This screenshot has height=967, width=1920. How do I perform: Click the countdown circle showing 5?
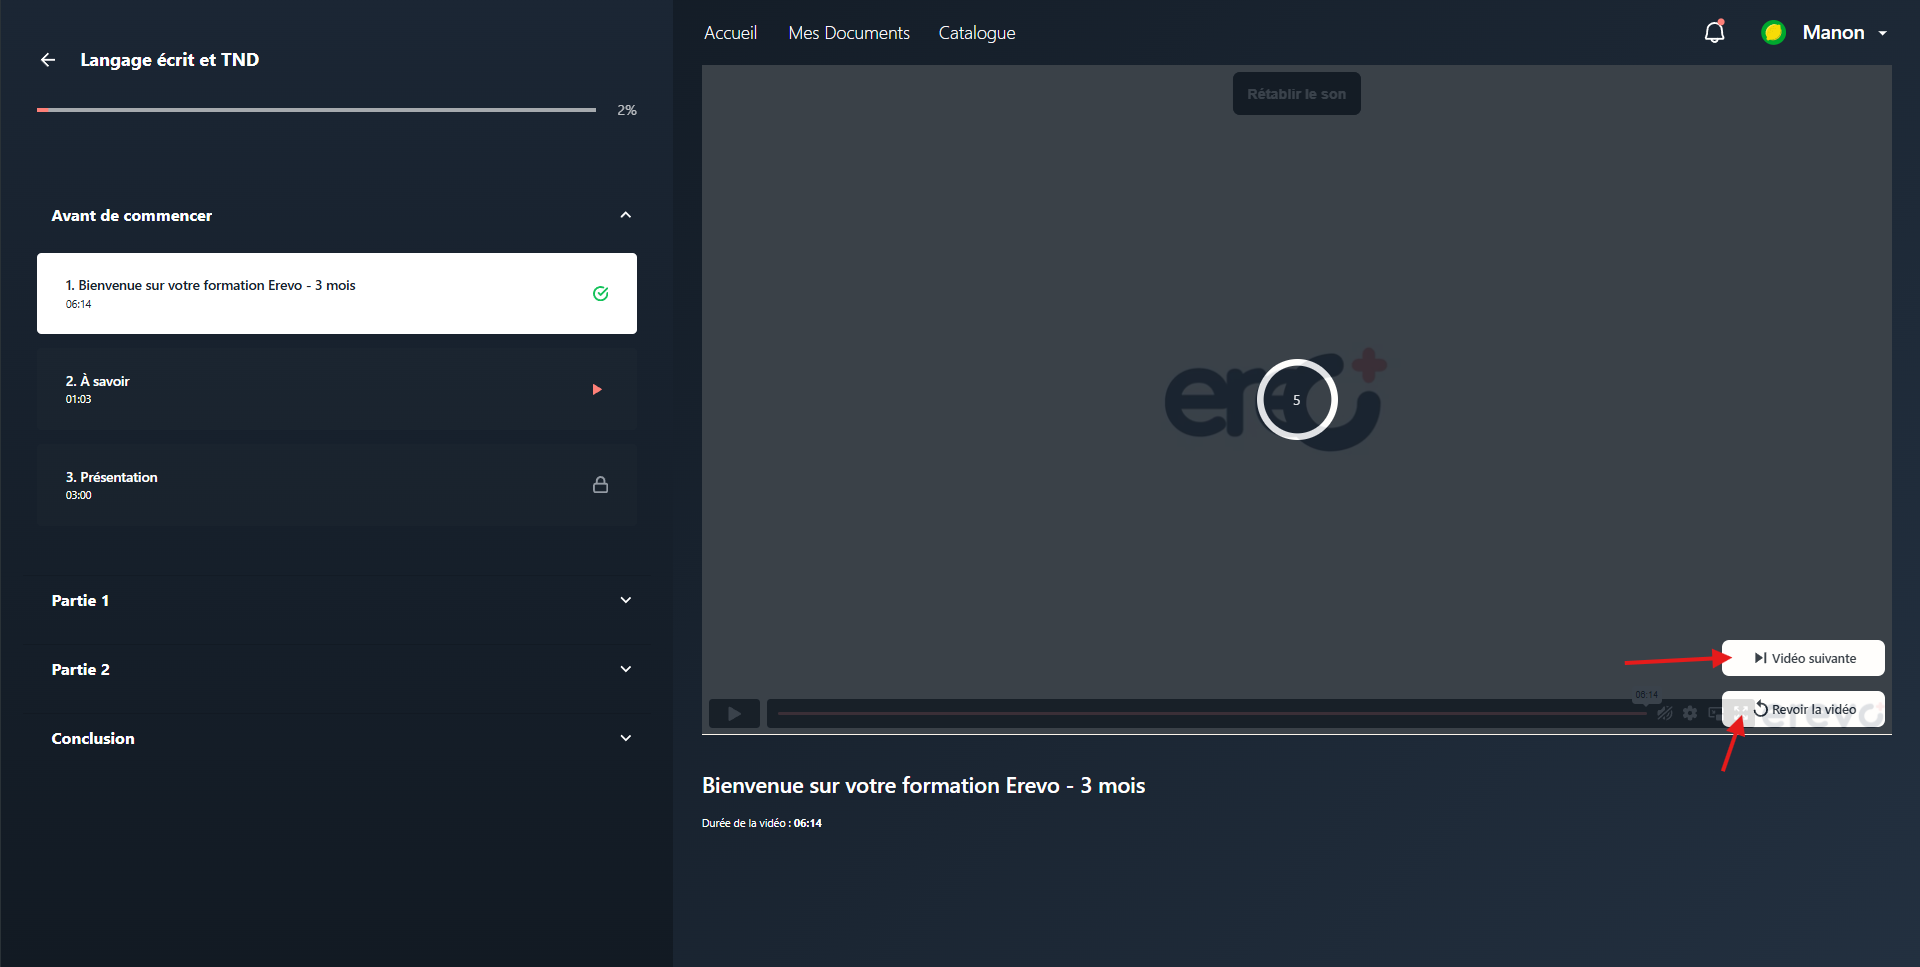[x=1296, y=399]
